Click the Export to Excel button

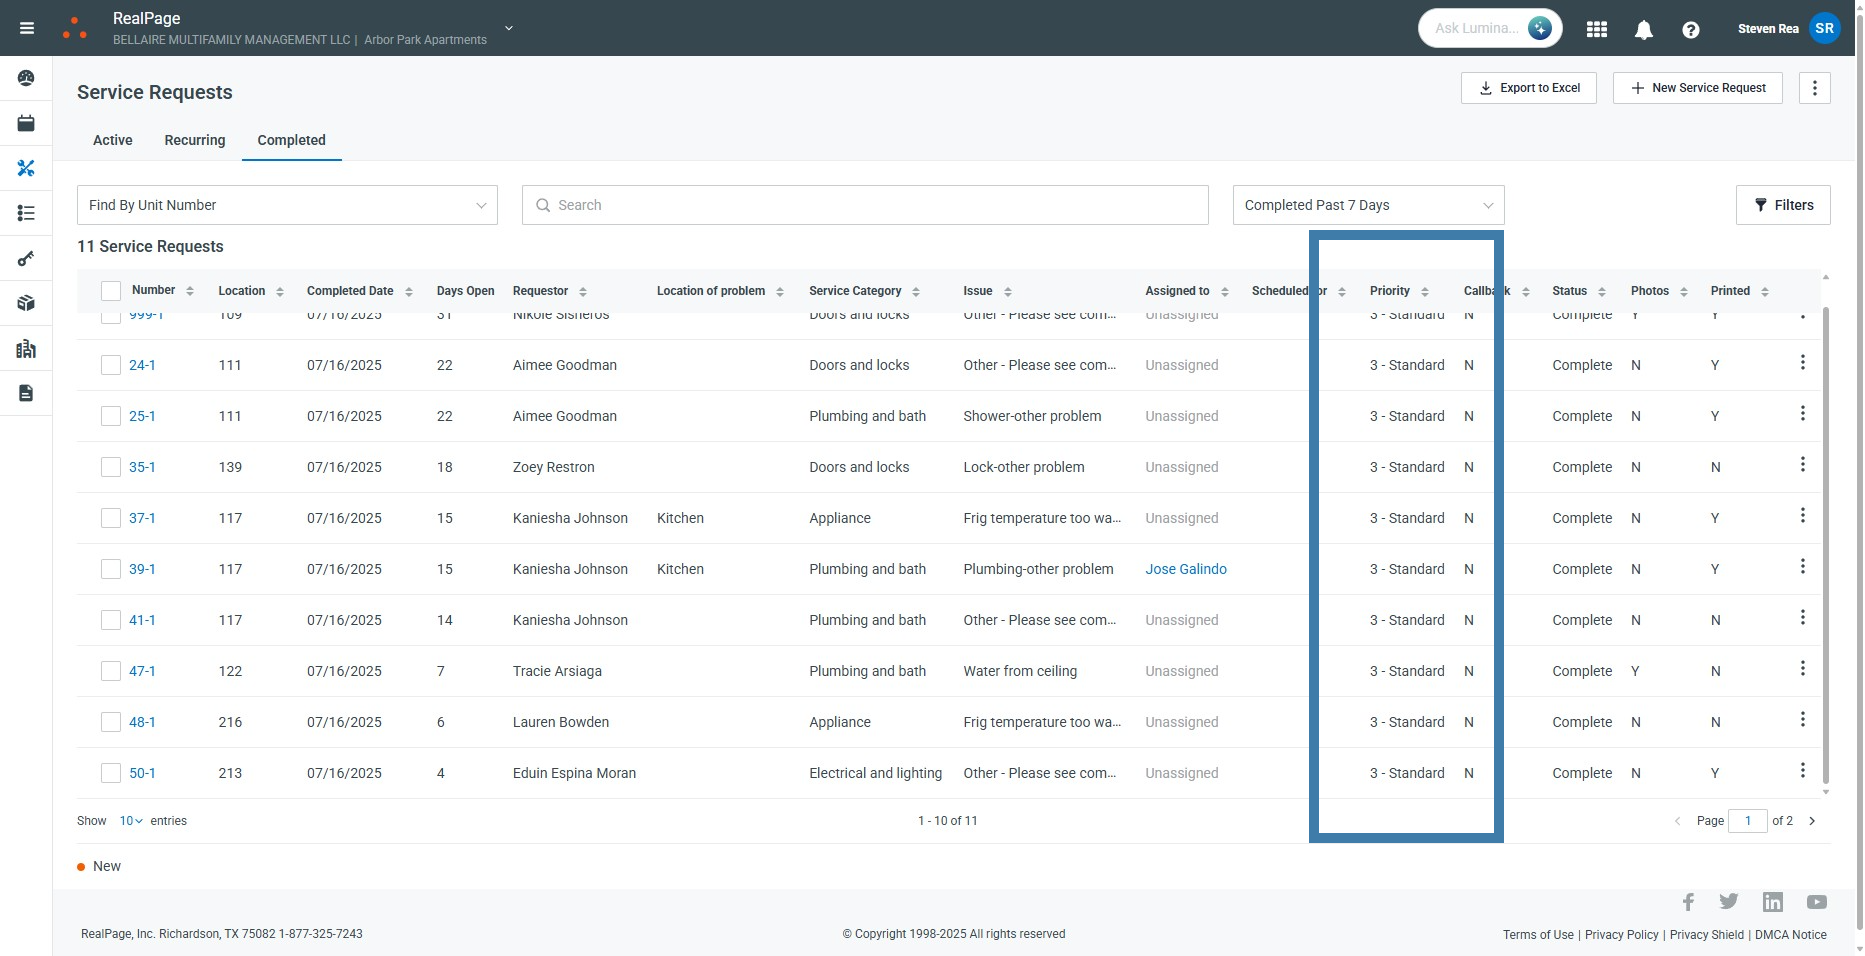coord(1528,88)
